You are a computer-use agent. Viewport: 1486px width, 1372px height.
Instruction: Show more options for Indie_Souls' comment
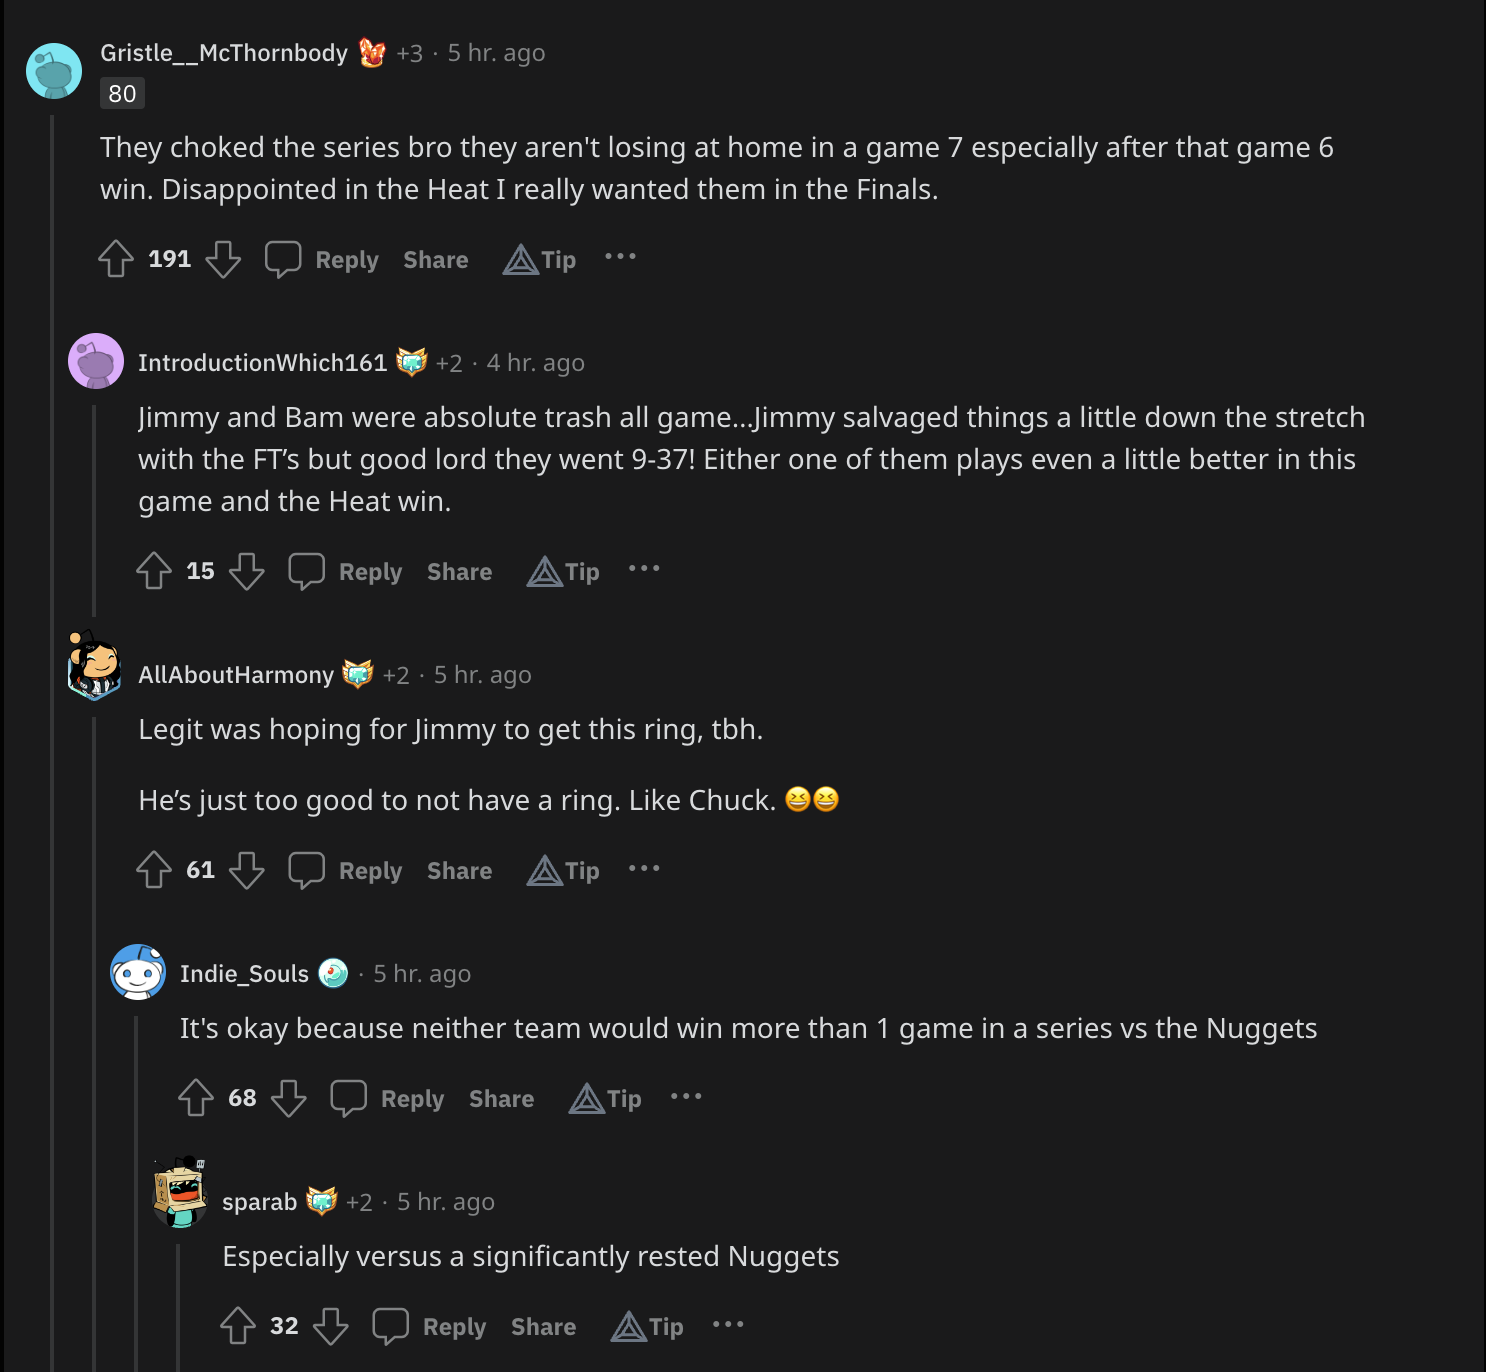pyautogui.click(x=686, y=1097)
